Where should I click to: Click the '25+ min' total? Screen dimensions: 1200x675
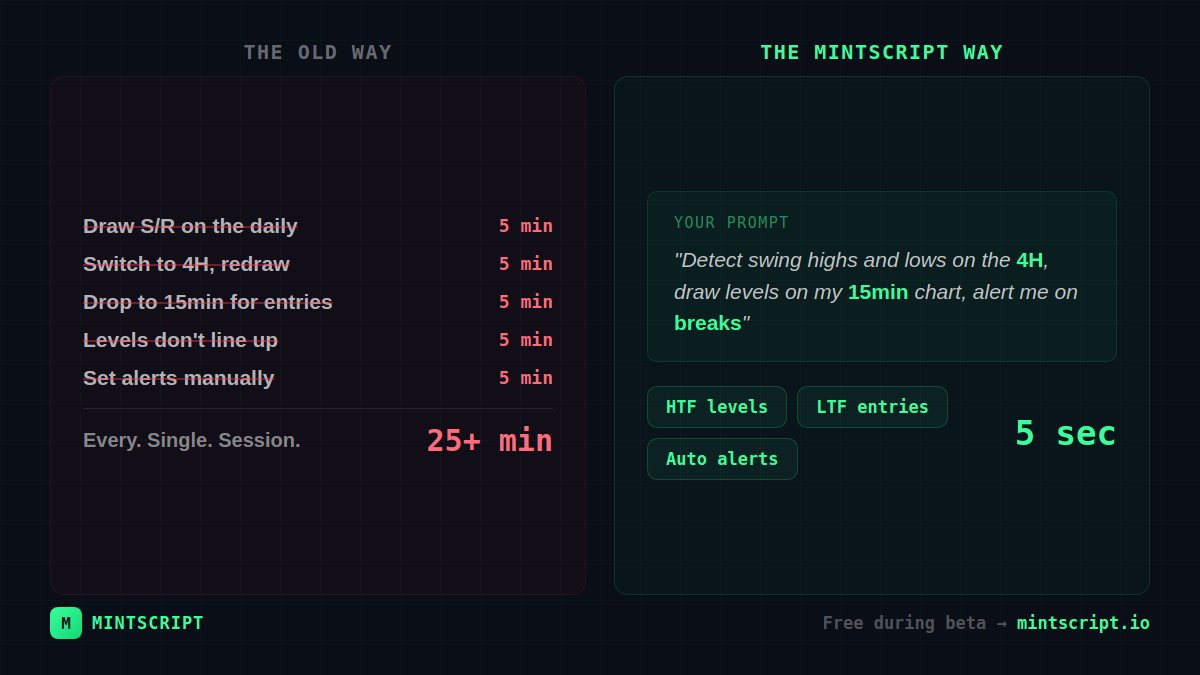490,440
